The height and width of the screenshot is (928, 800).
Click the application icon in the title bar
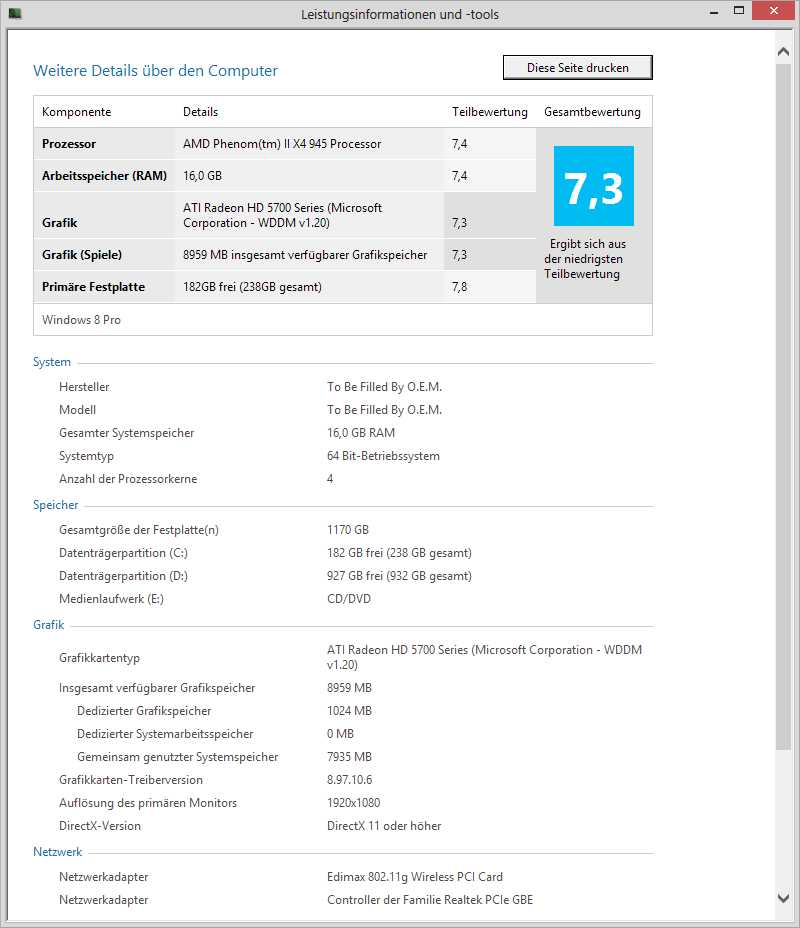[14, 11]
